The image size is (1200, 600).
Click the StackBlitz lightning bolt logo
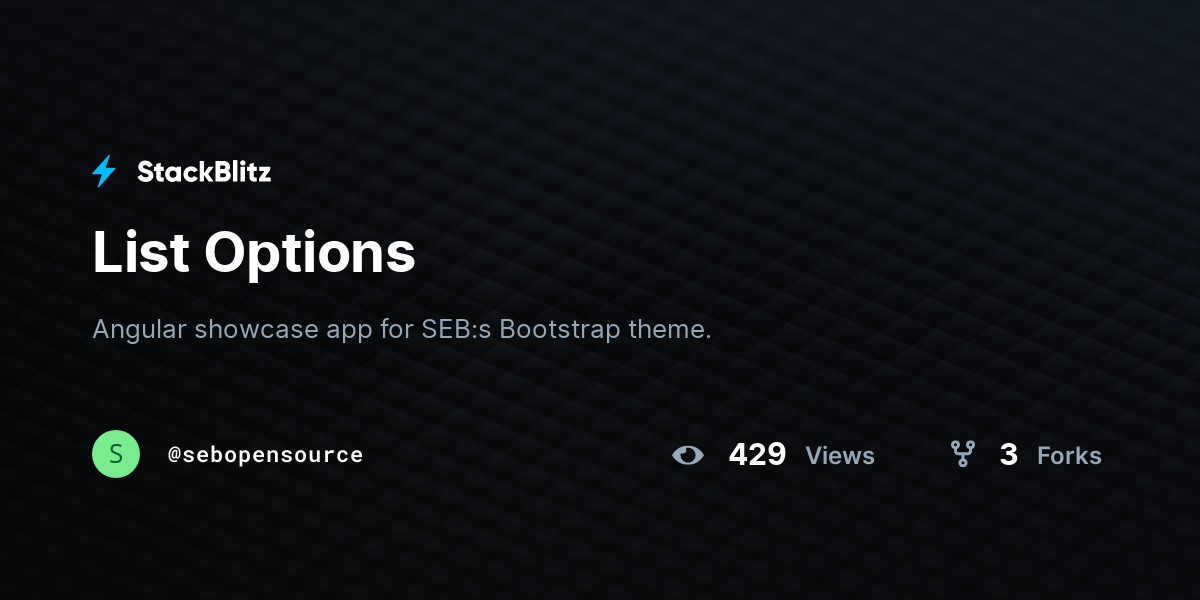click(104, 172)
